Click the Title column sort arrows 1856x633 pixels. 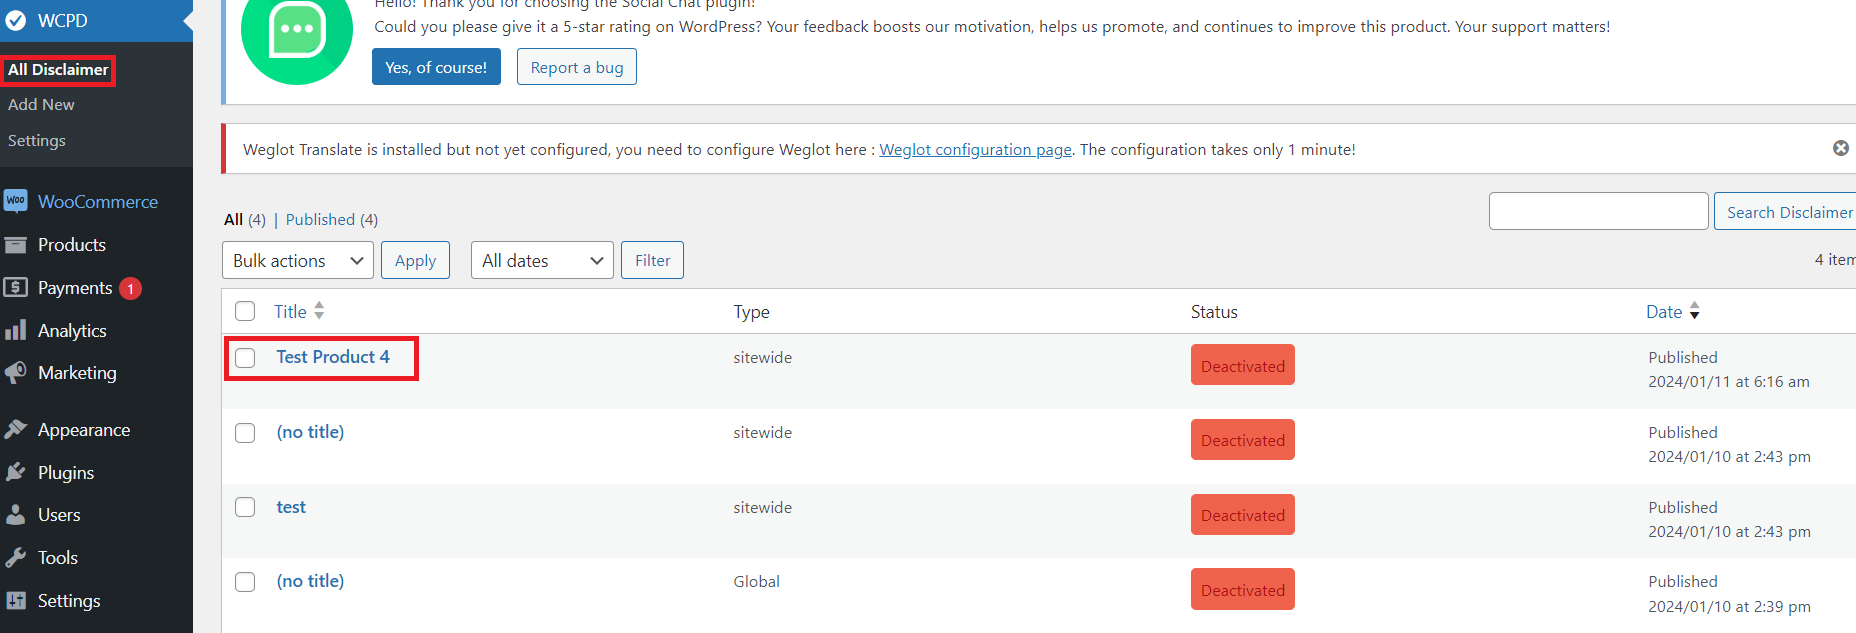click(x=319, y=311)
